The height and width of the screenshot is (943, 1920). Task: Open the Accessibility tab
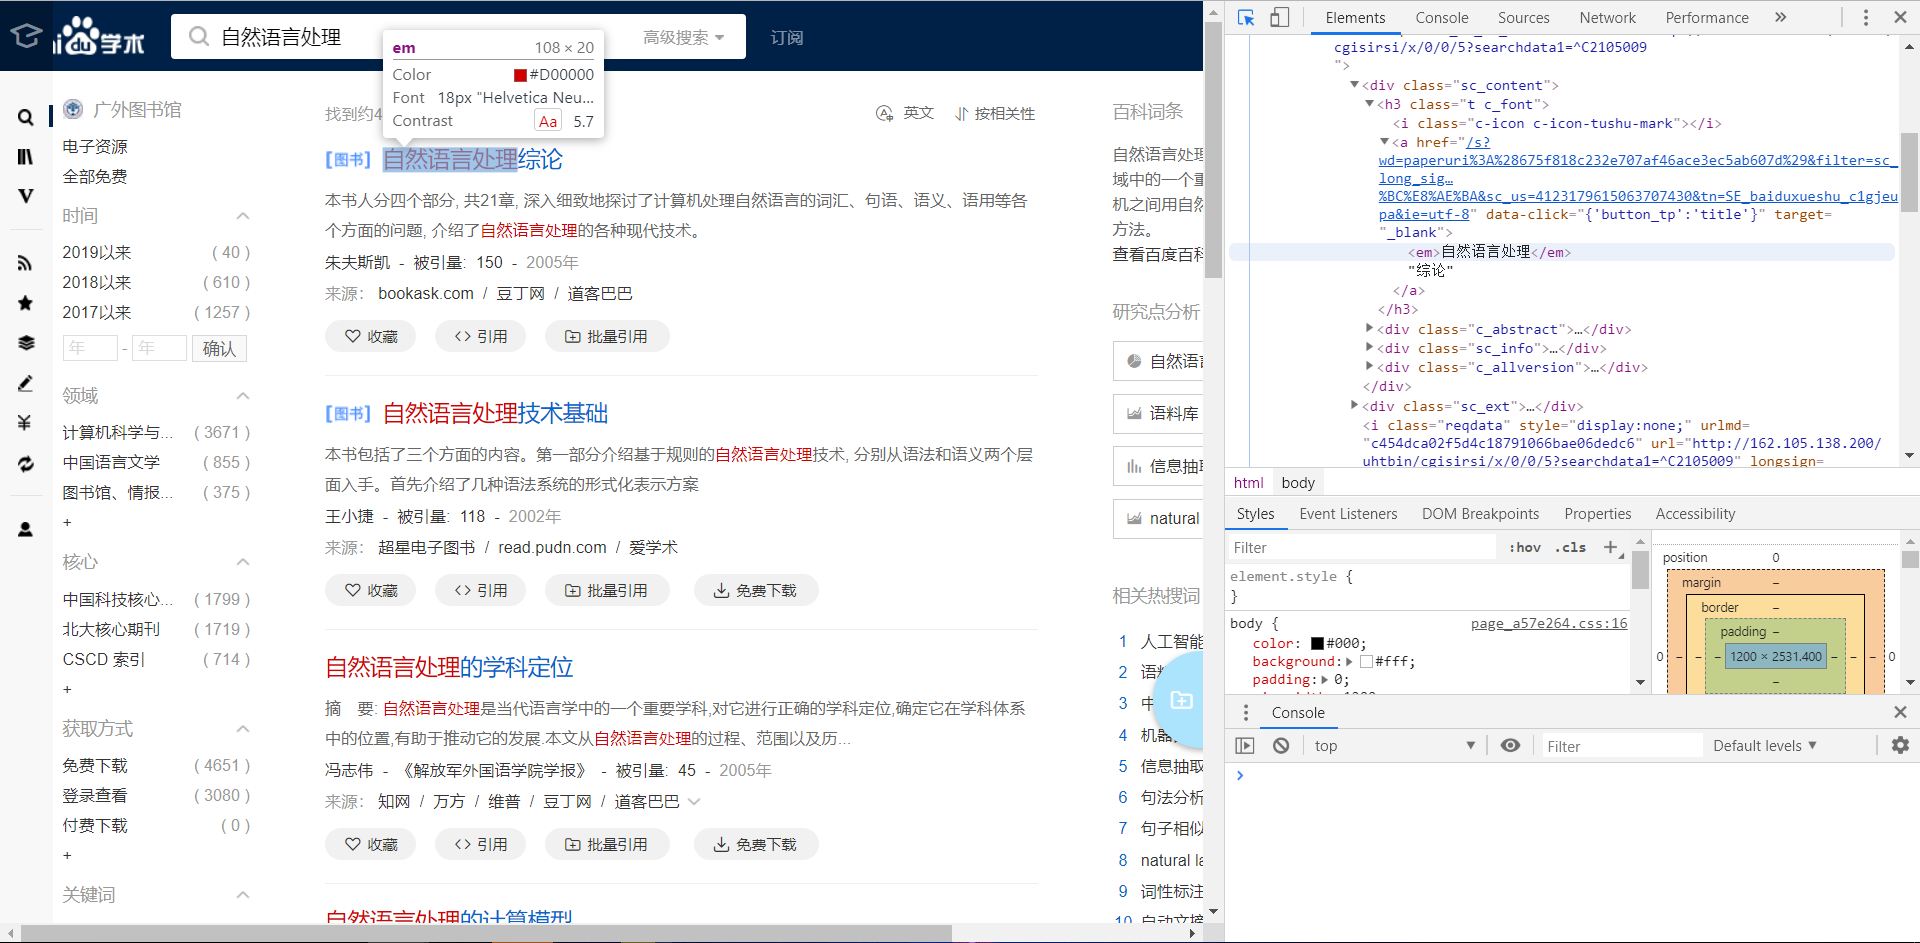(x=1695, y=514)
